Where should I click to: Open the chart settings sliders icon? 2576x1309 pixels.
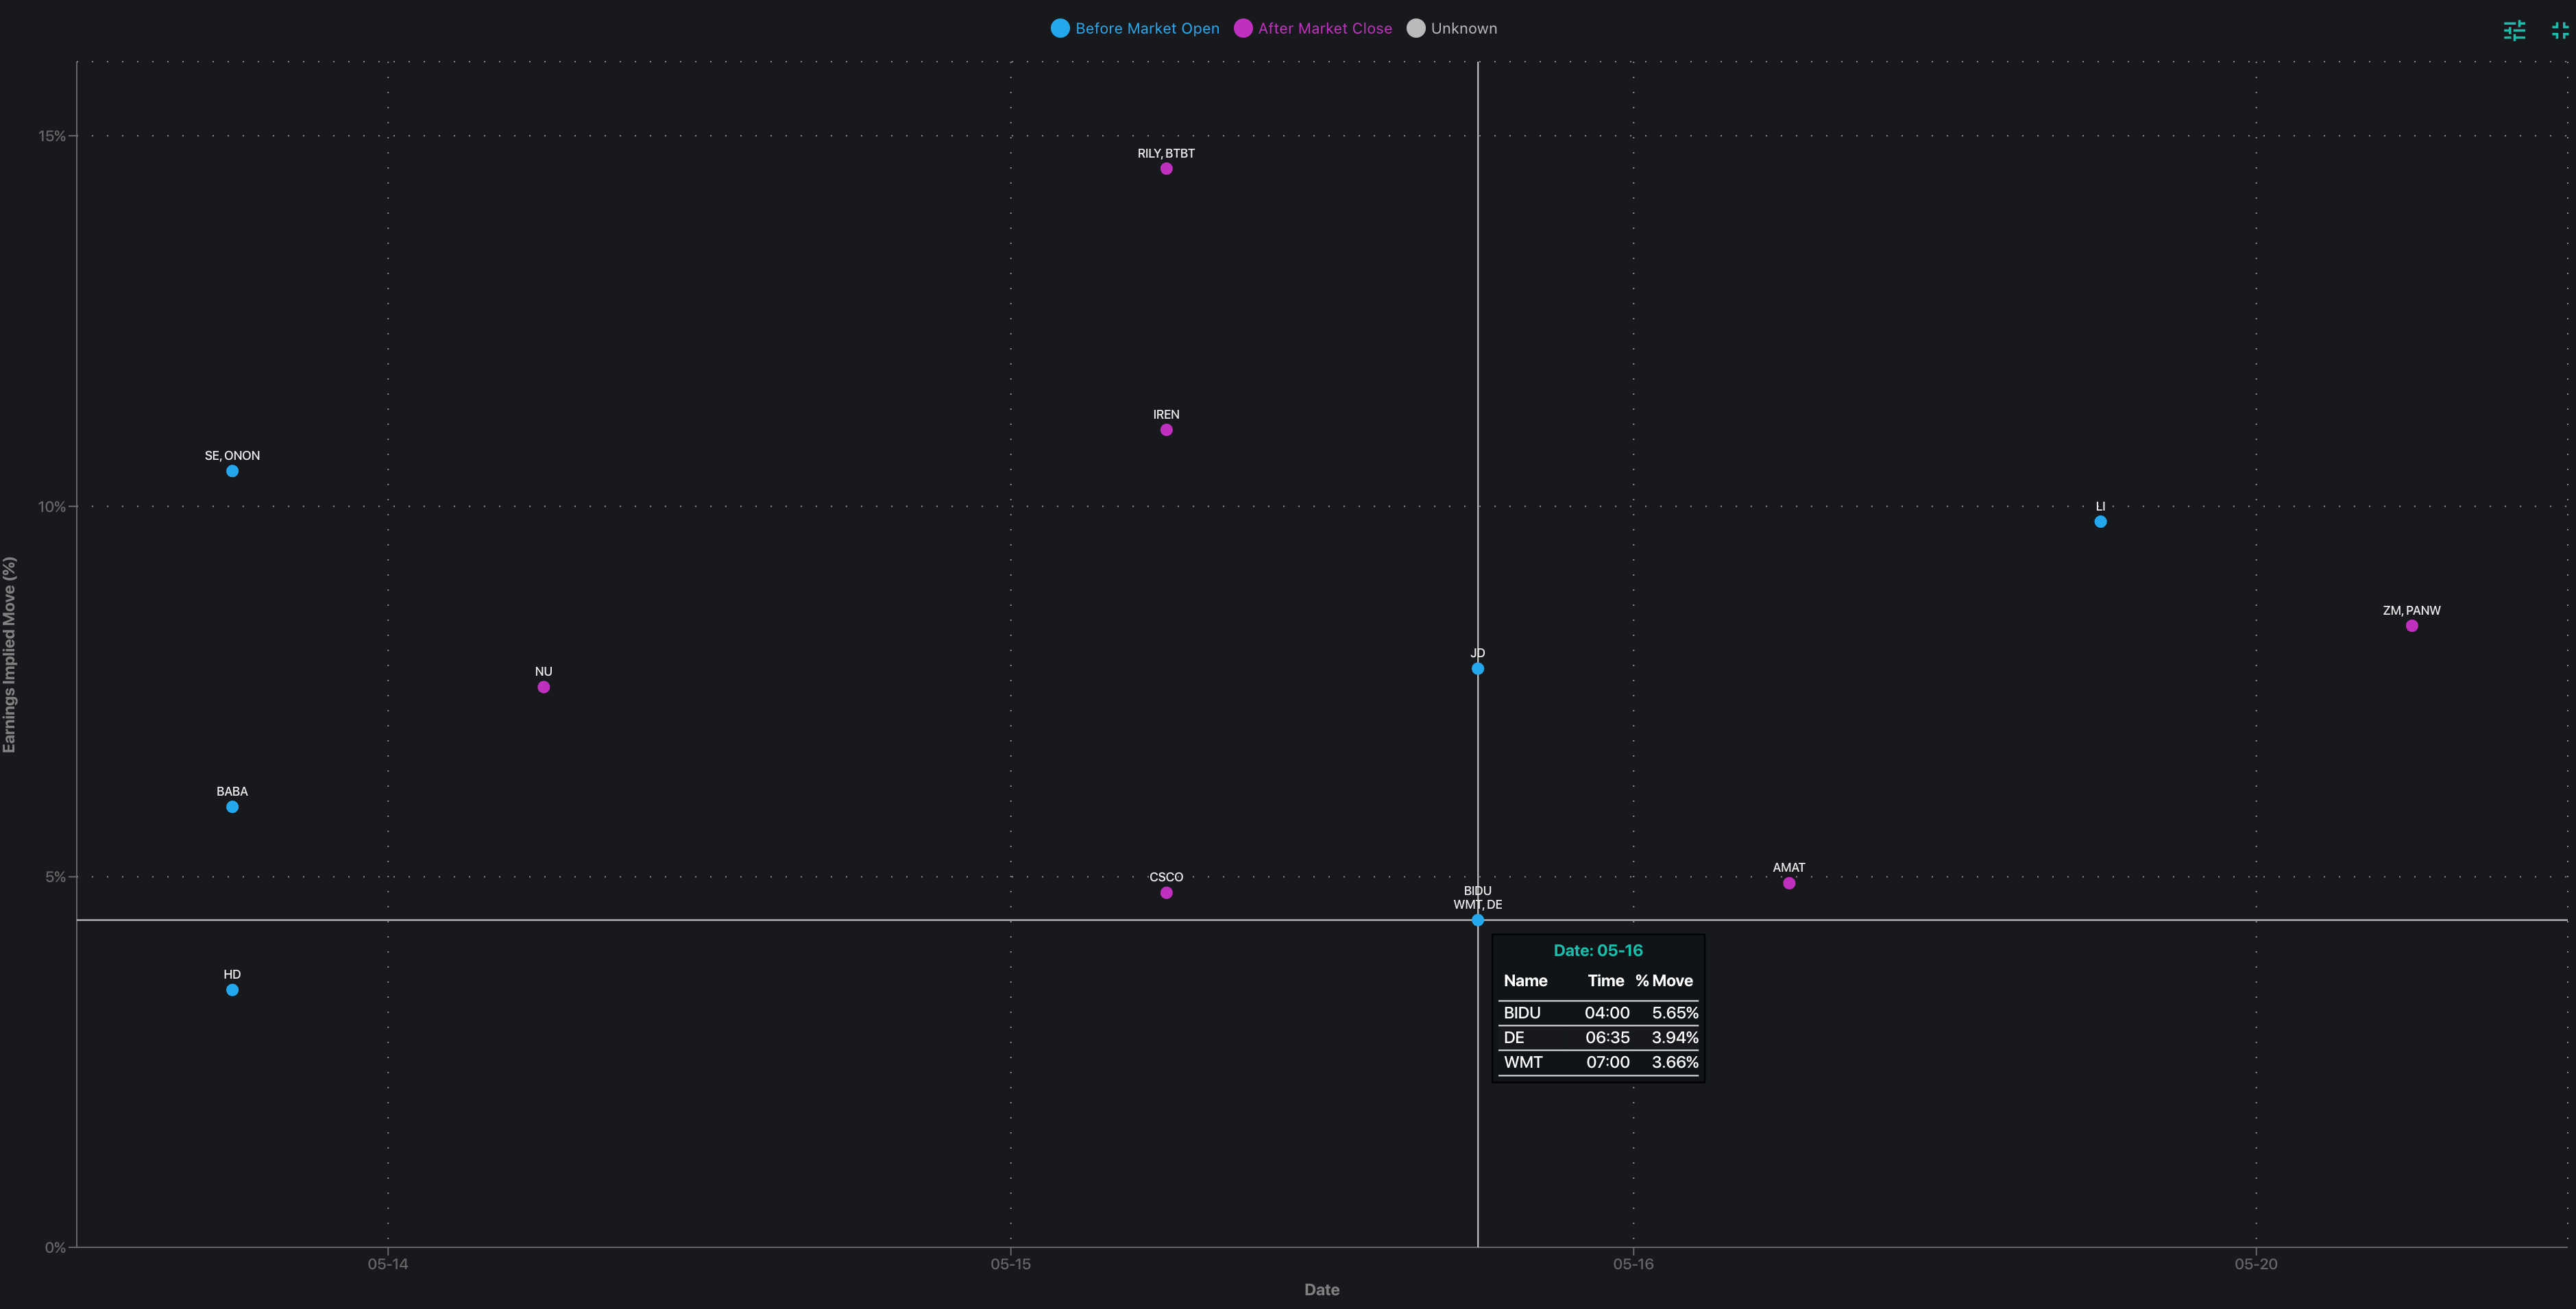2514,30
